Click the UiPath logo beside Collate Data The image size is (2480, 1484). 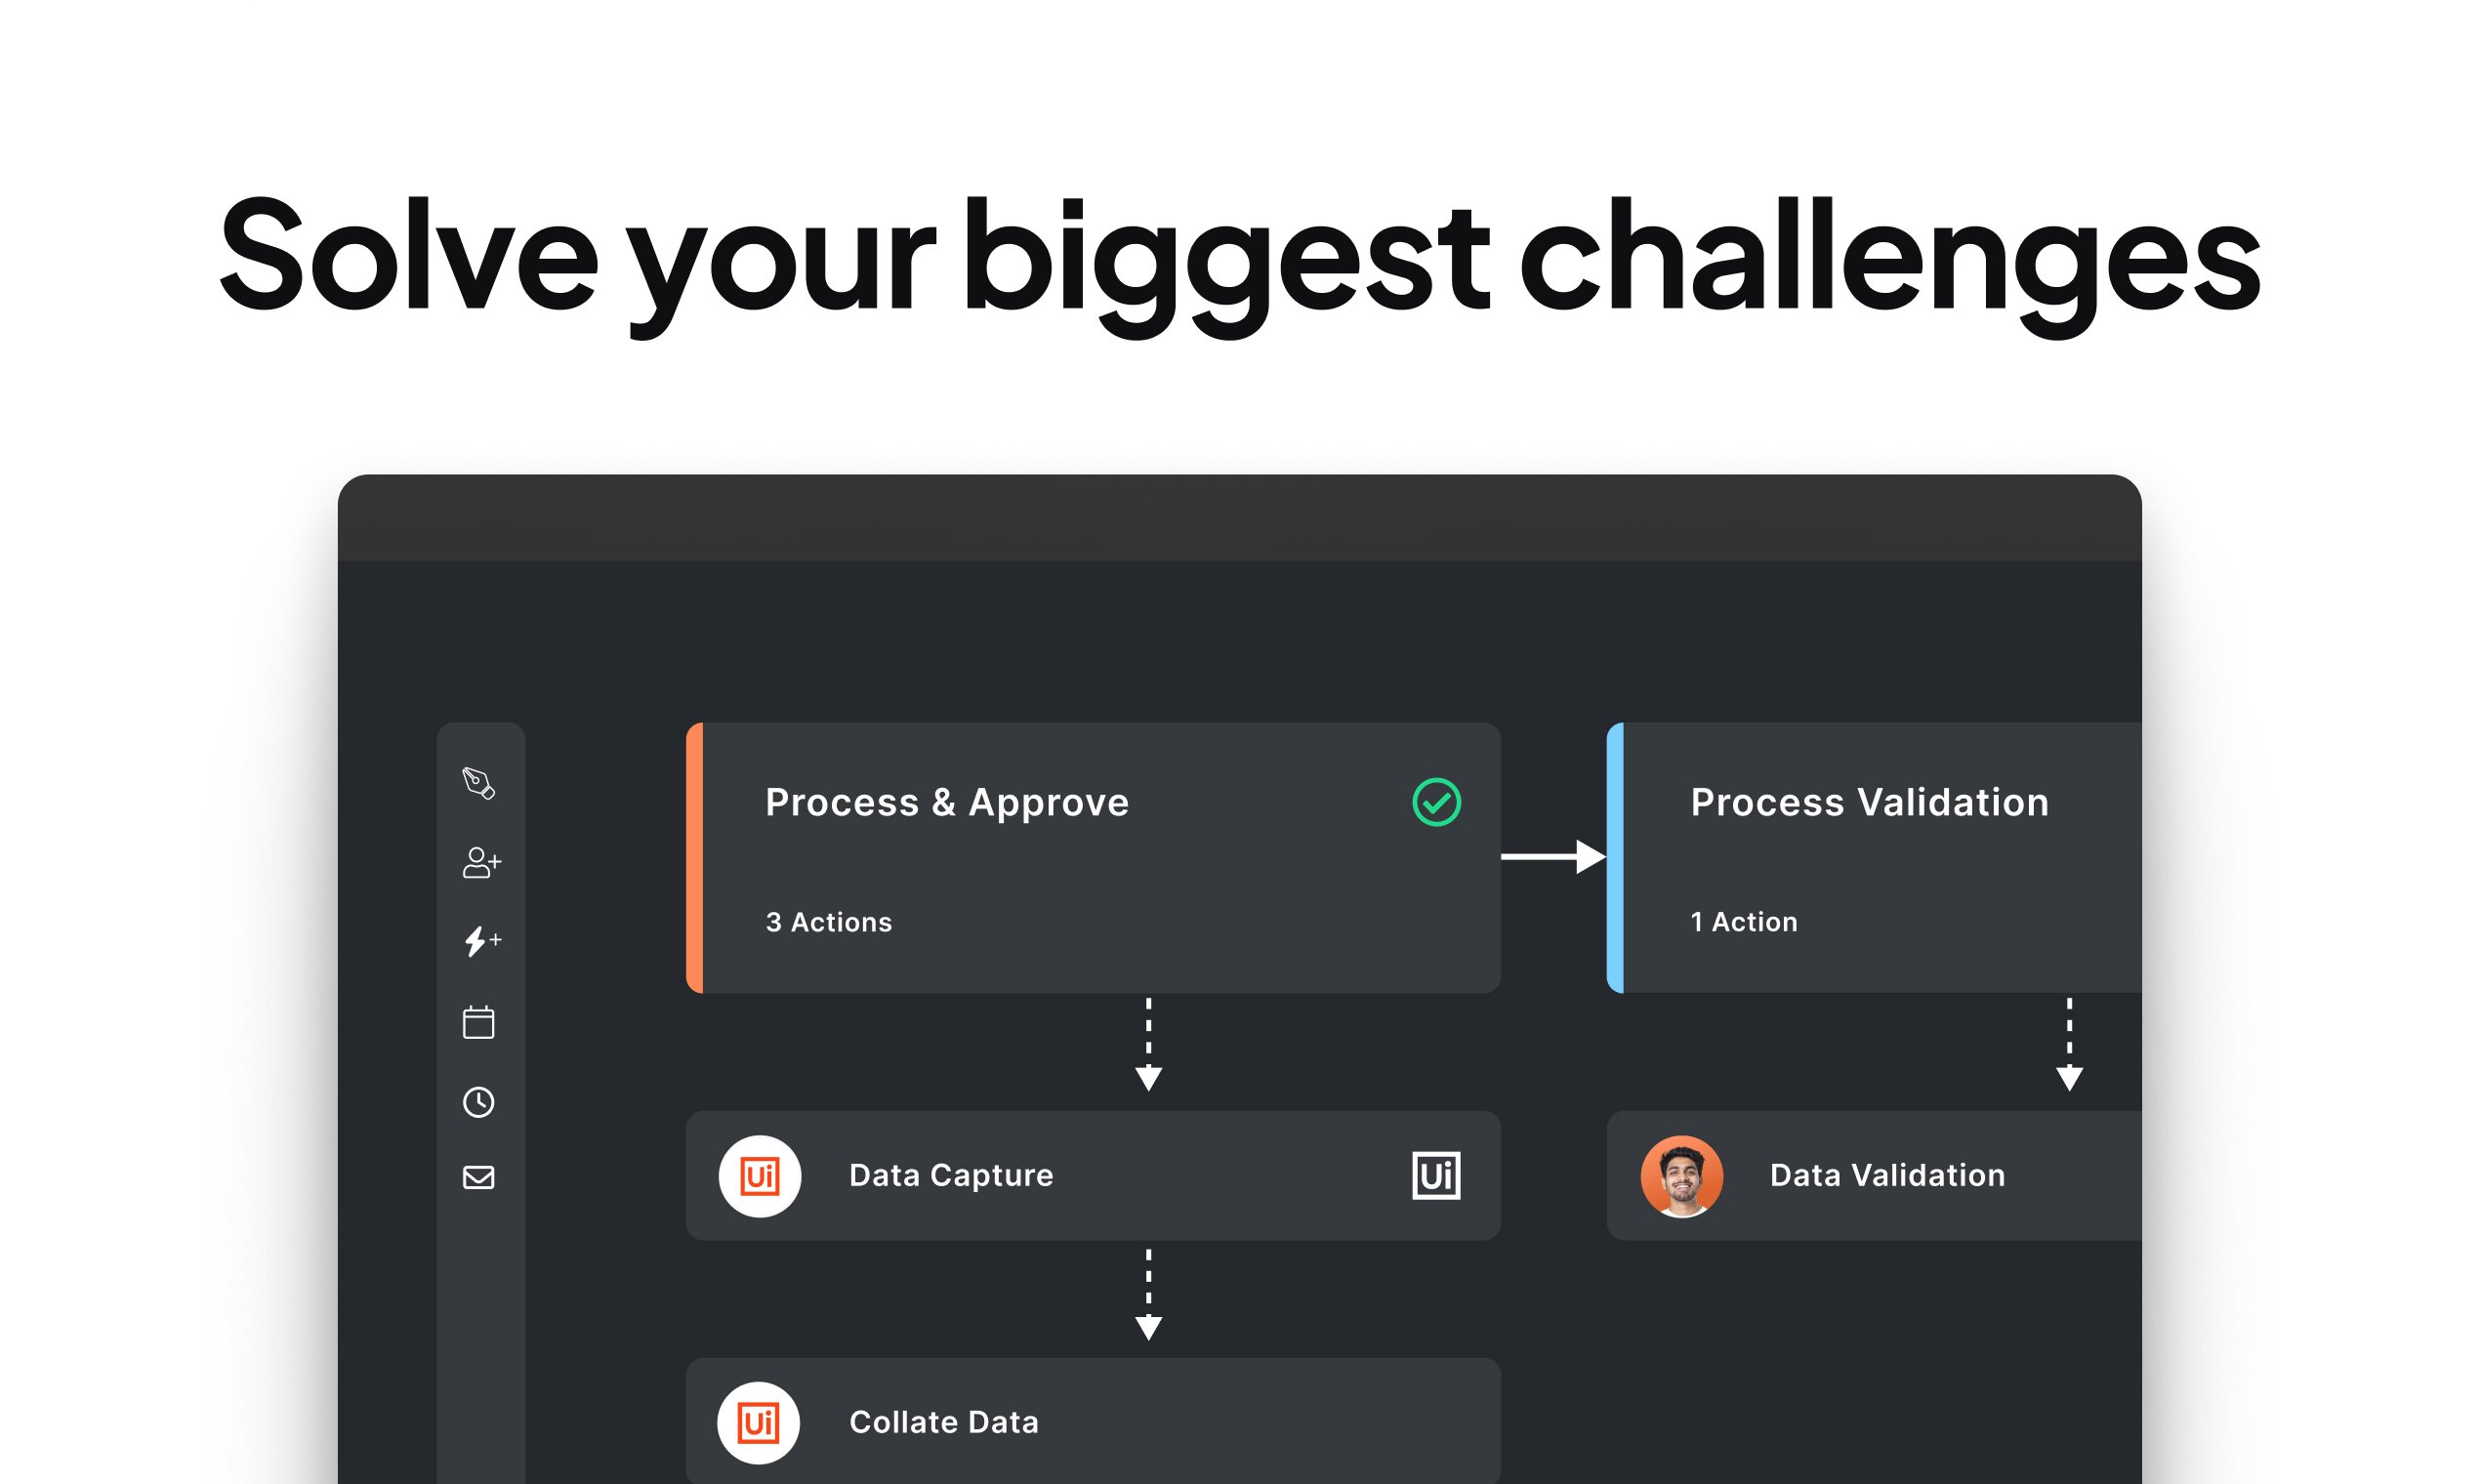pyautogui.click(x=758, y=1423)
